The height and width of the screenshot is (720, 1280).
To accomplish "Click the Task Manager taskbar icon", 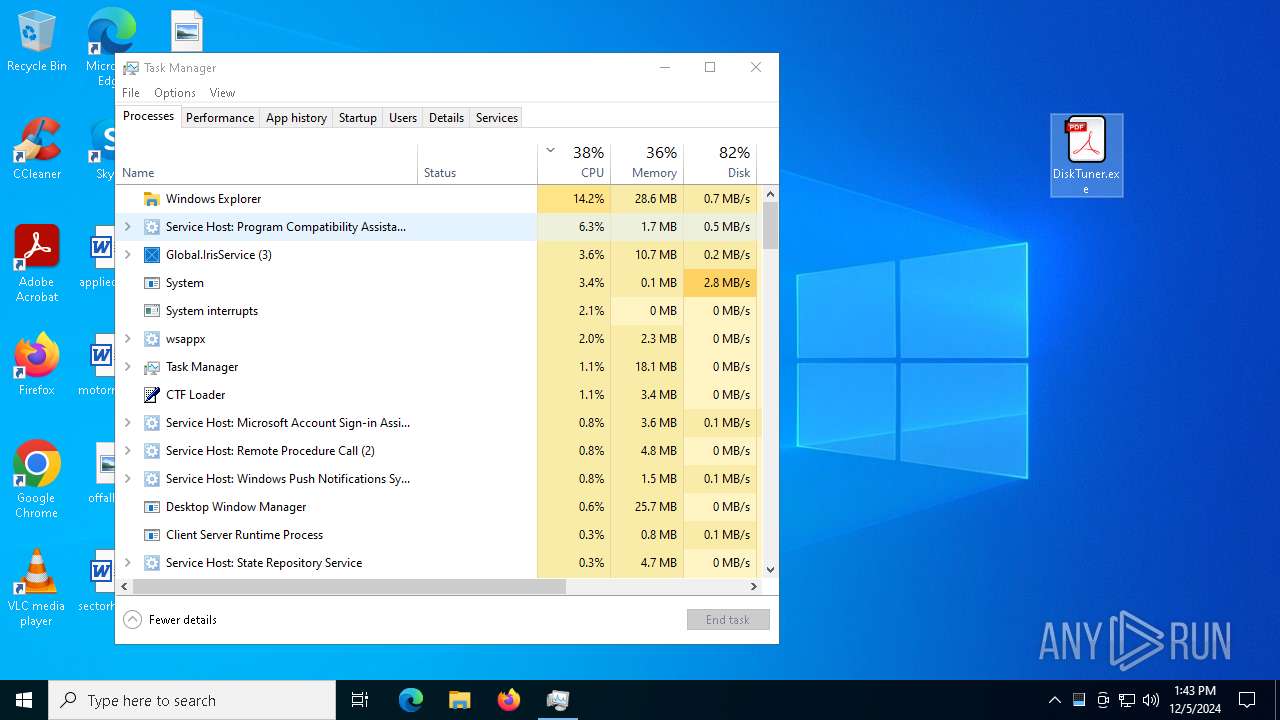I will click(558, 700).
